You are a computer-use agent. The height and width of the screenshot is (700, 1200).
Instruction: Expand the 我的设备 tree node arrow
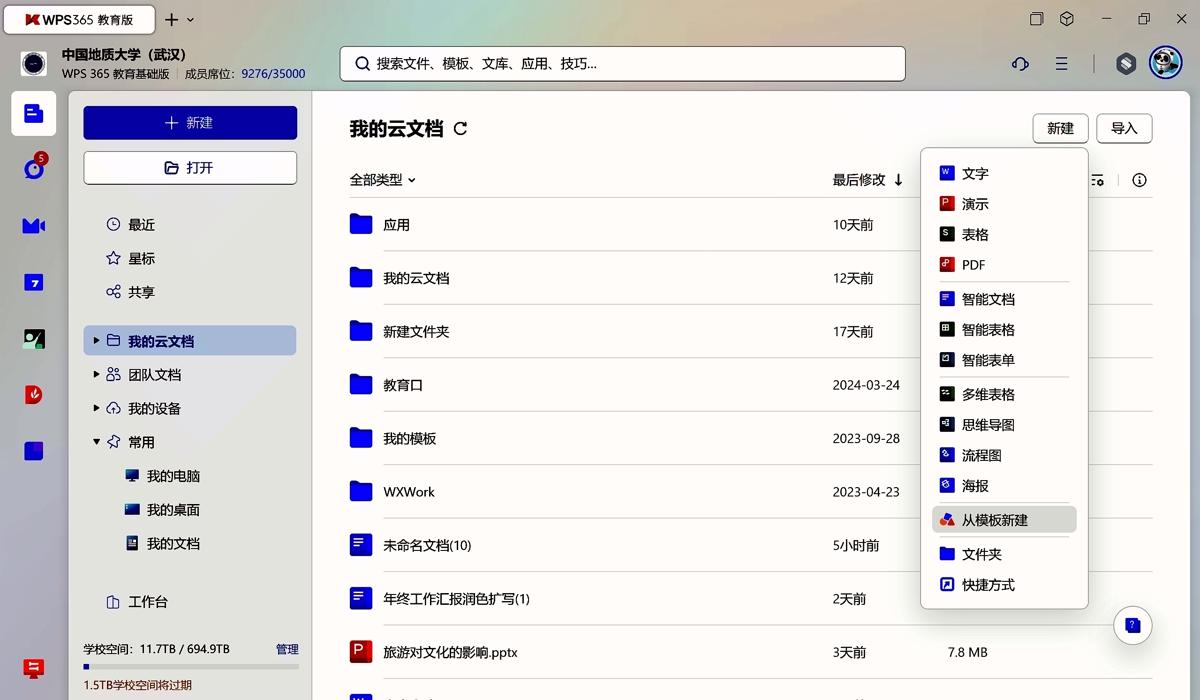tap(96, 408)
